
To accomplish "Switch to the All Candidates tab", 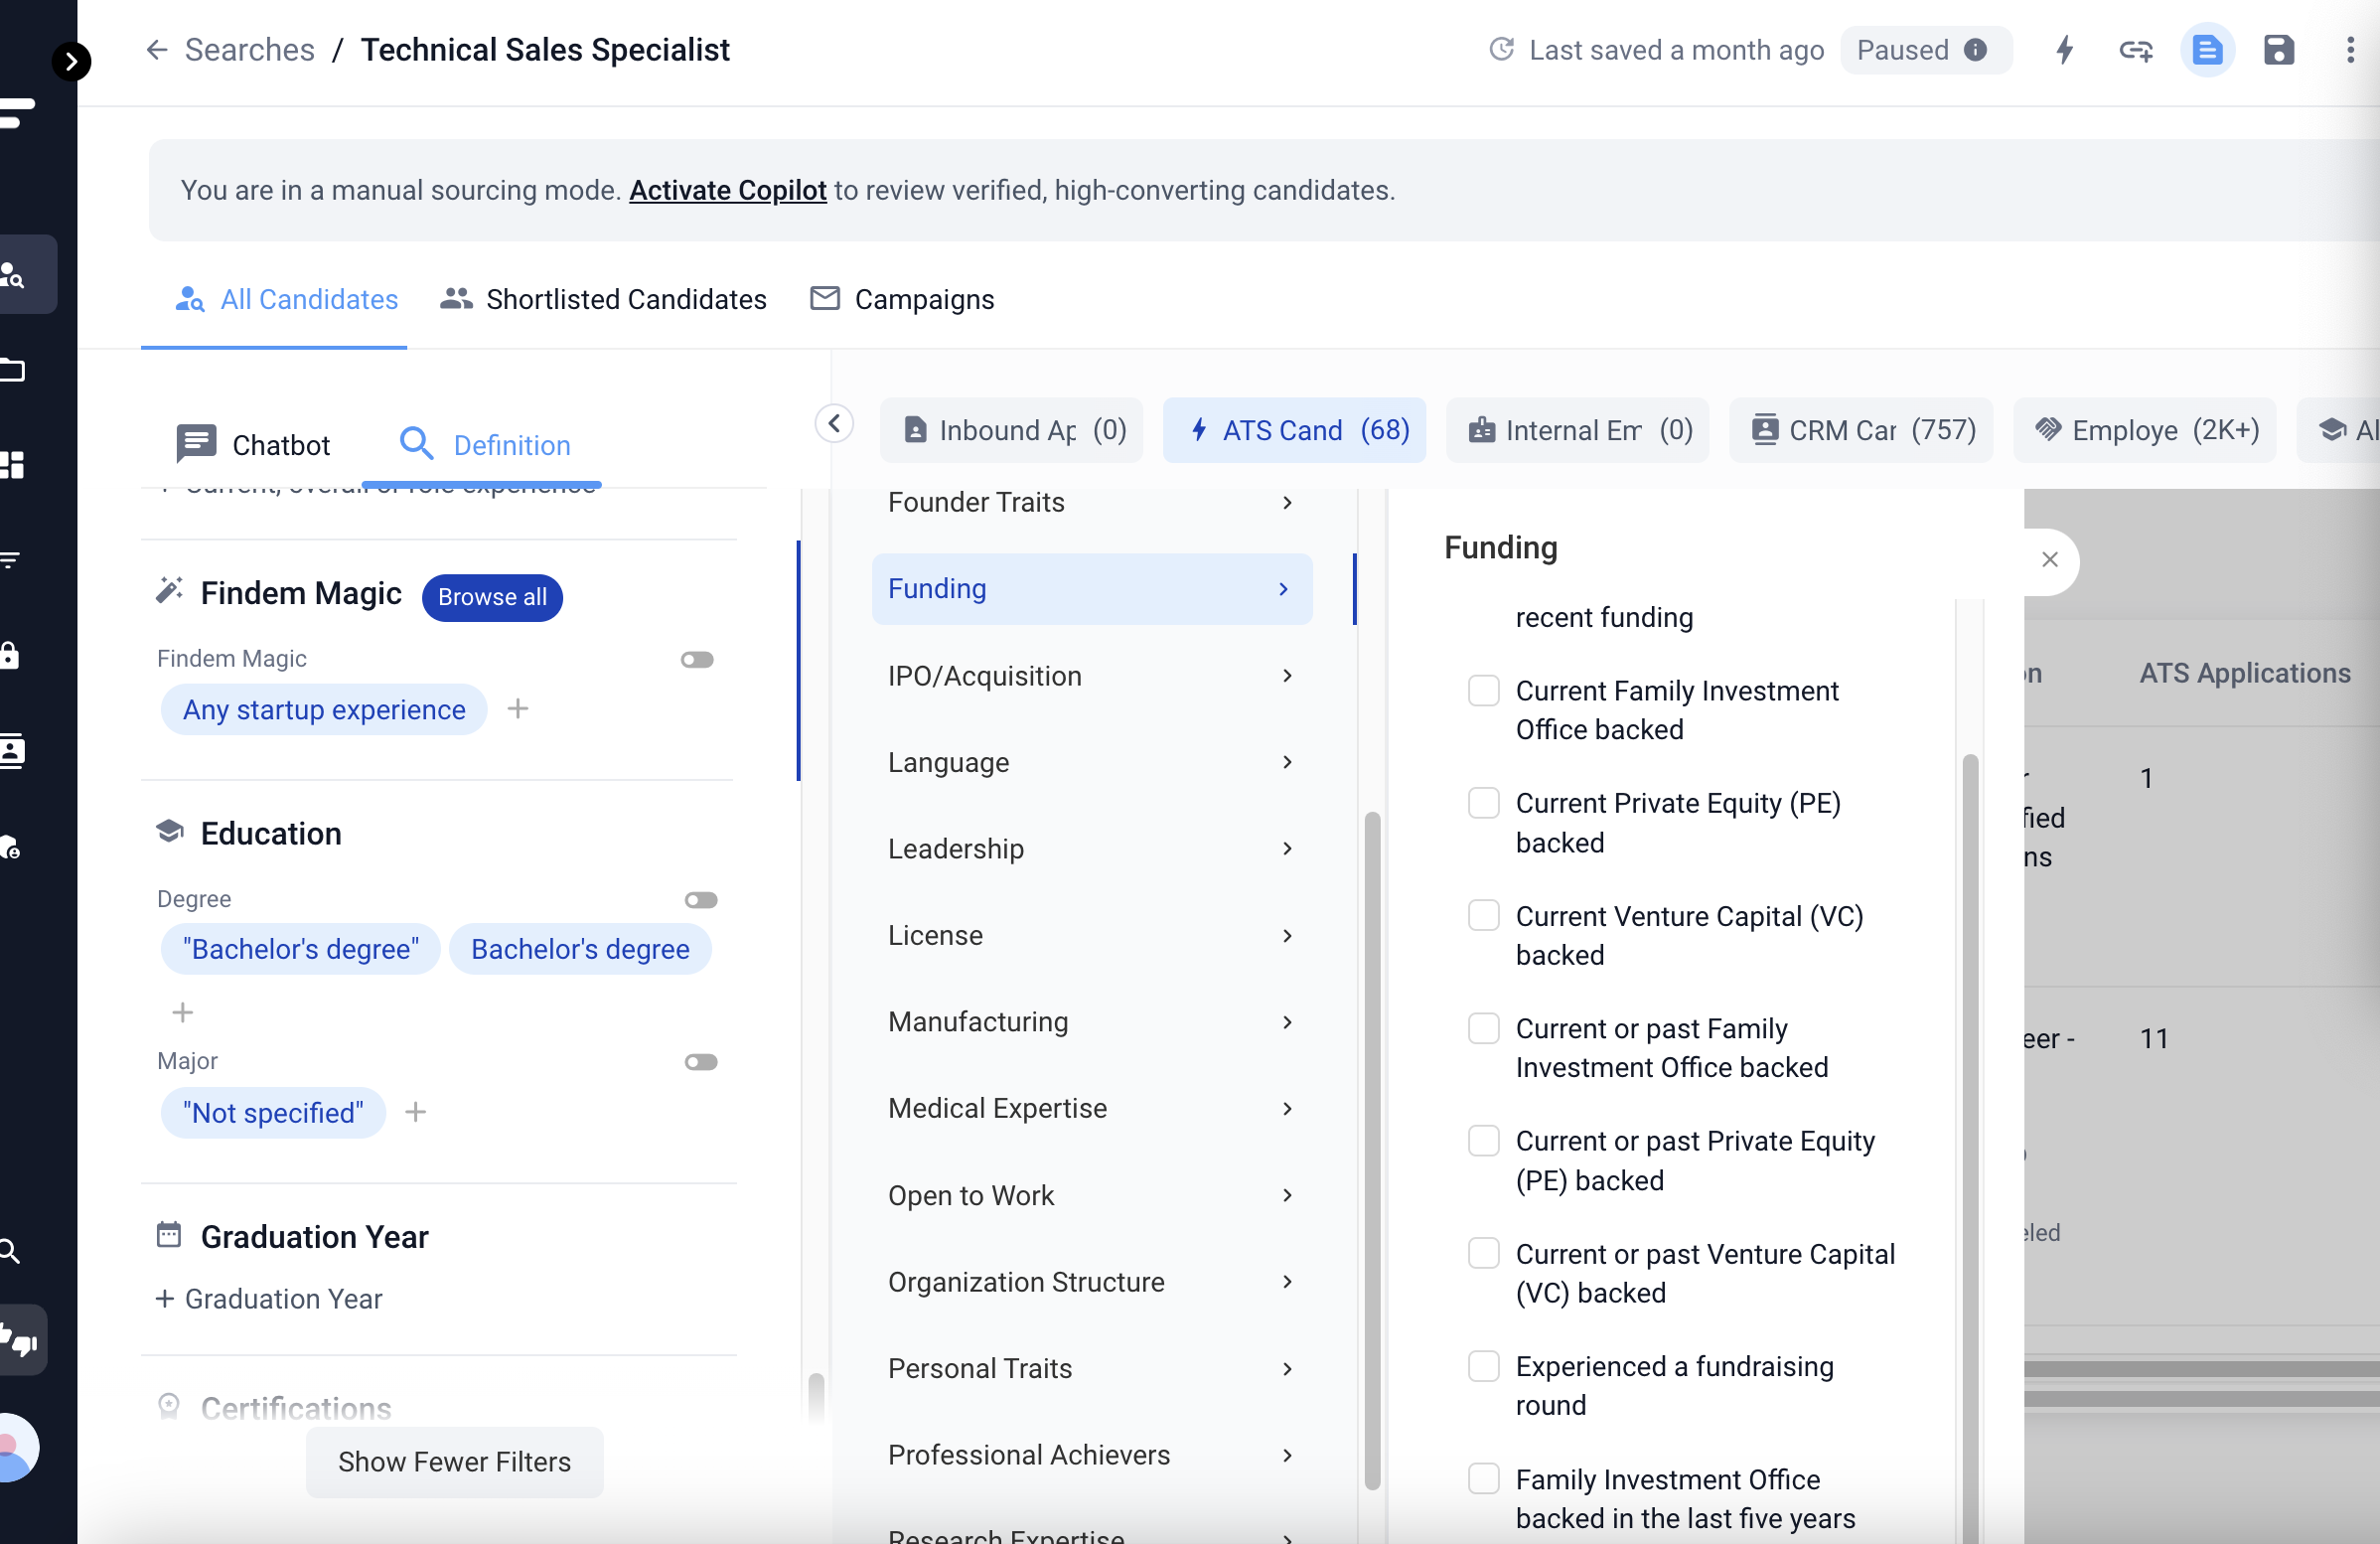I will click(286, 299).
